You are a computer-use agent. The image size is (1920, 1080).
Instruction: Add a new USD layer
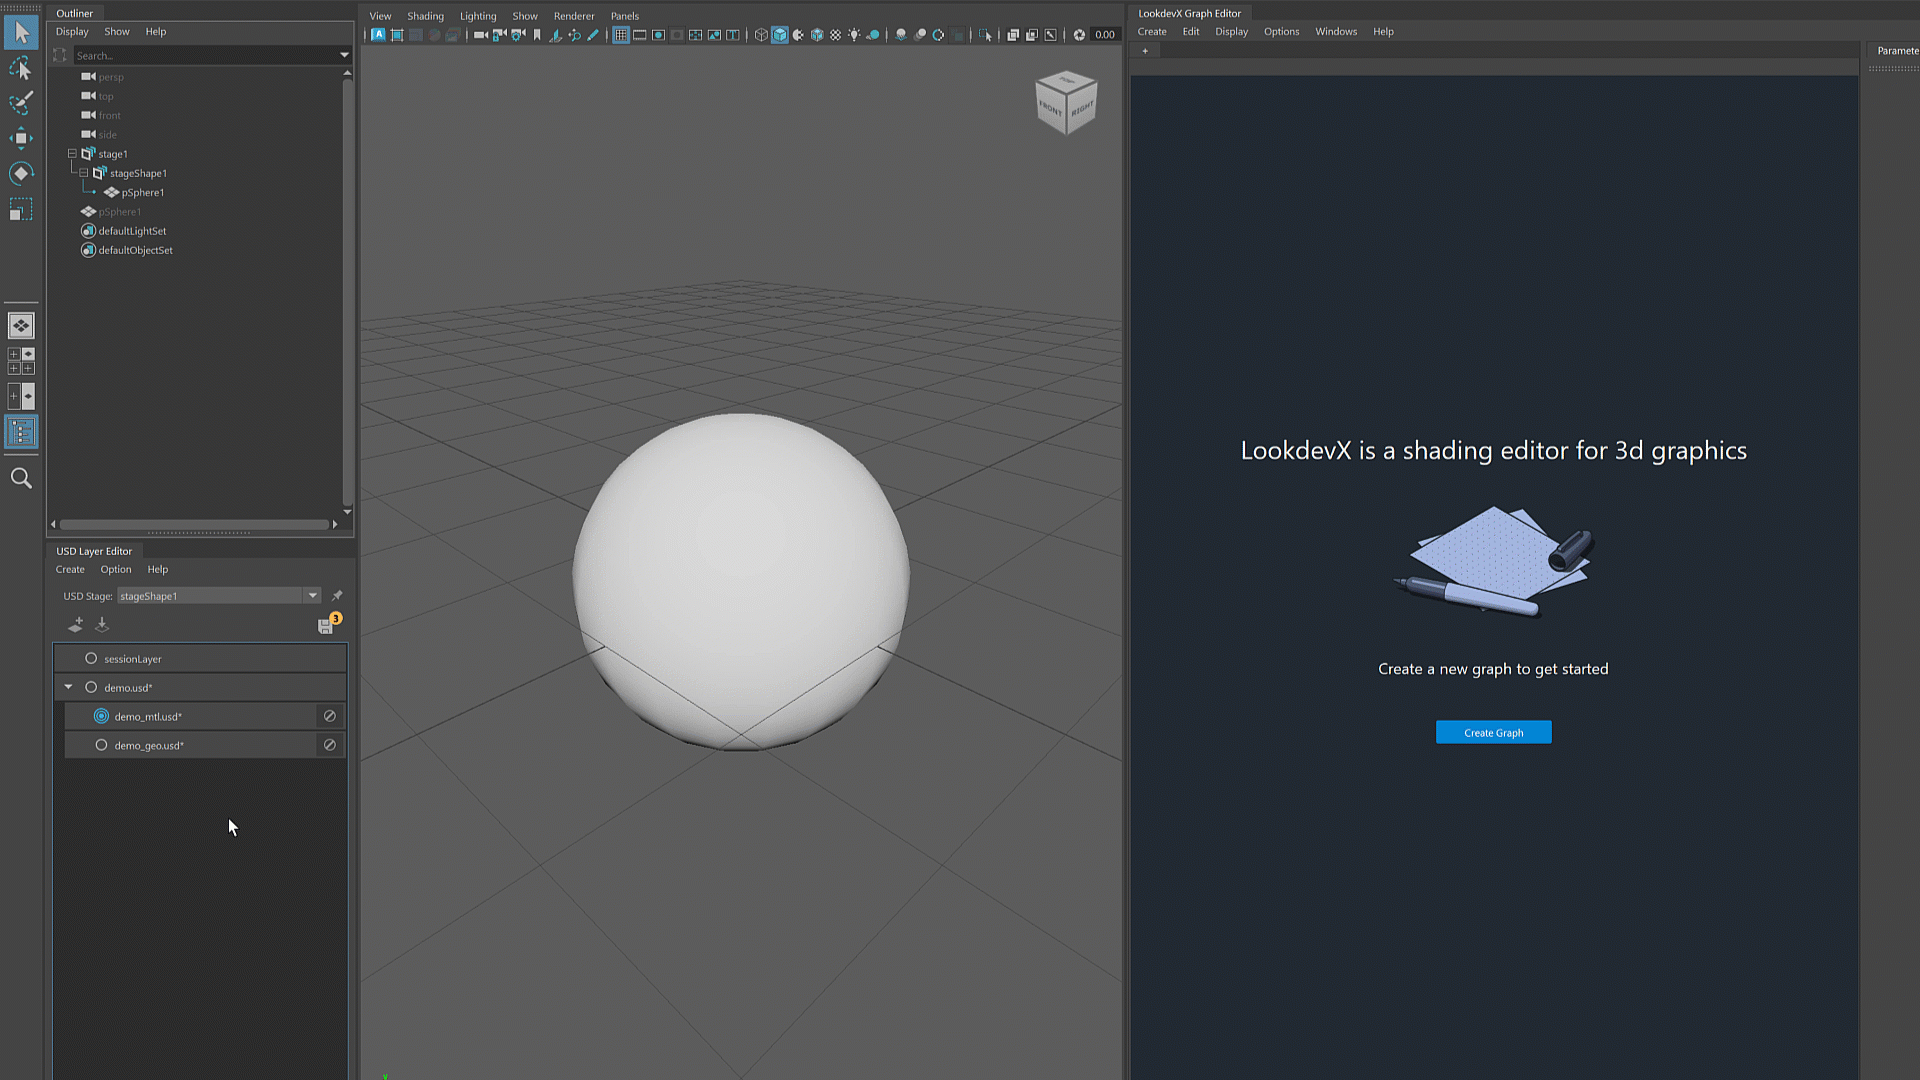click(75, 625)
